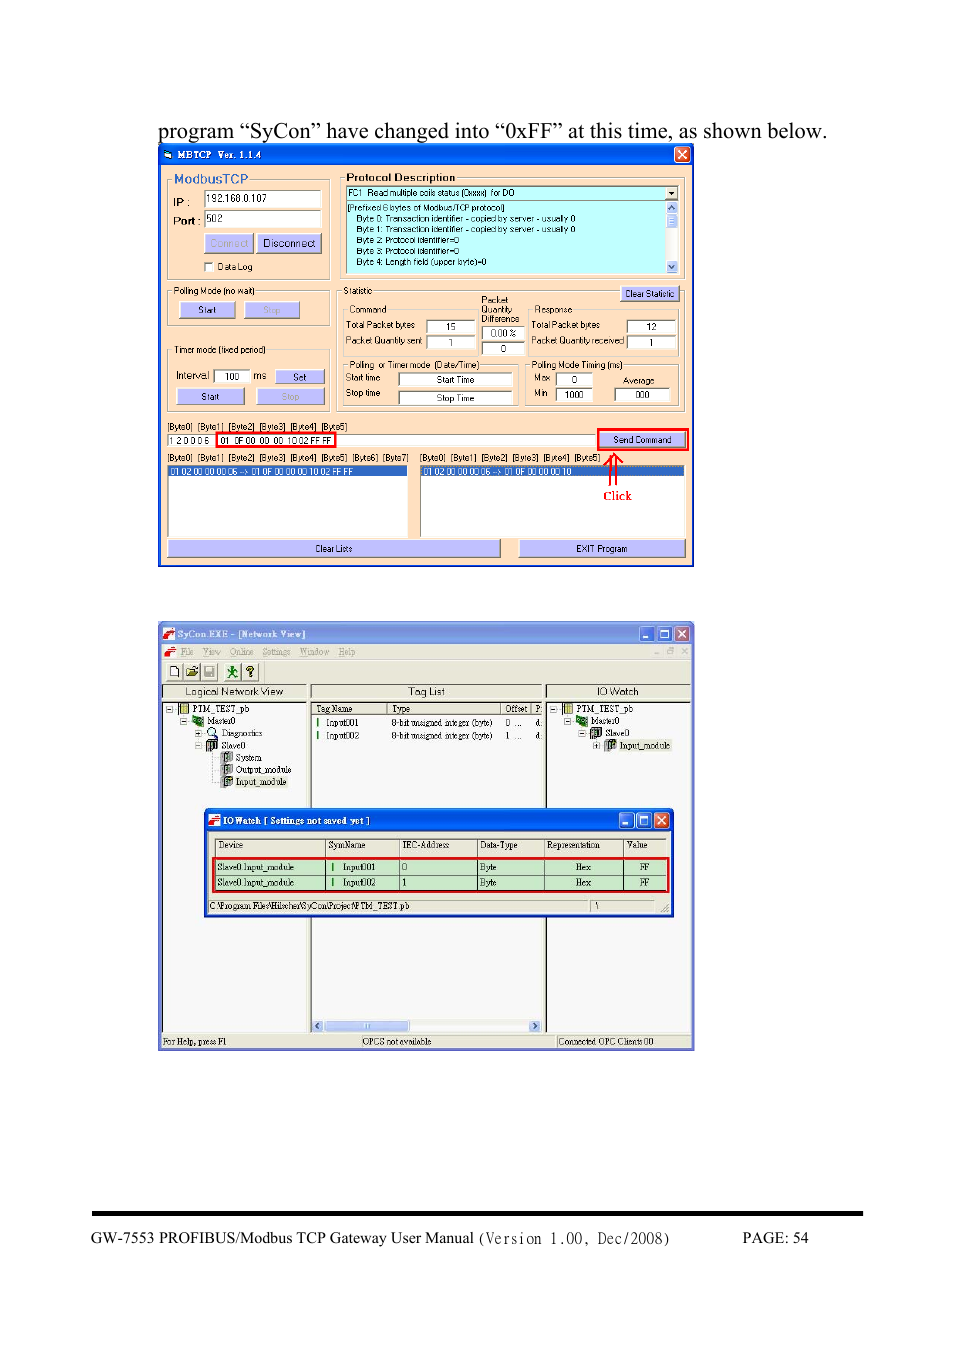954x1350 pixels.
Task: Click the Disconnect button
Action: point(289,244)
